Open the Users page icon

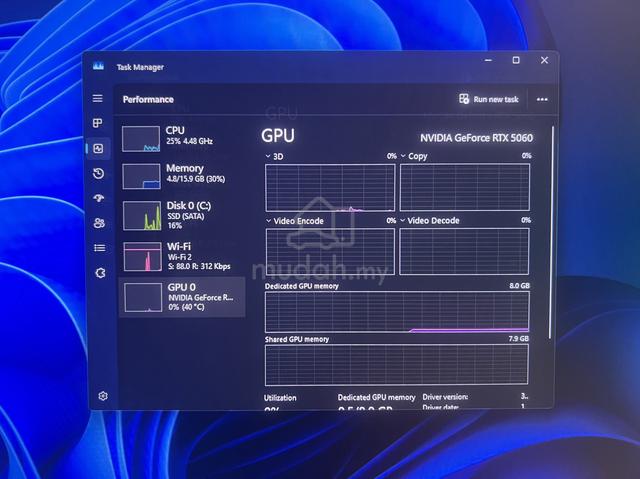click(99, 223)
